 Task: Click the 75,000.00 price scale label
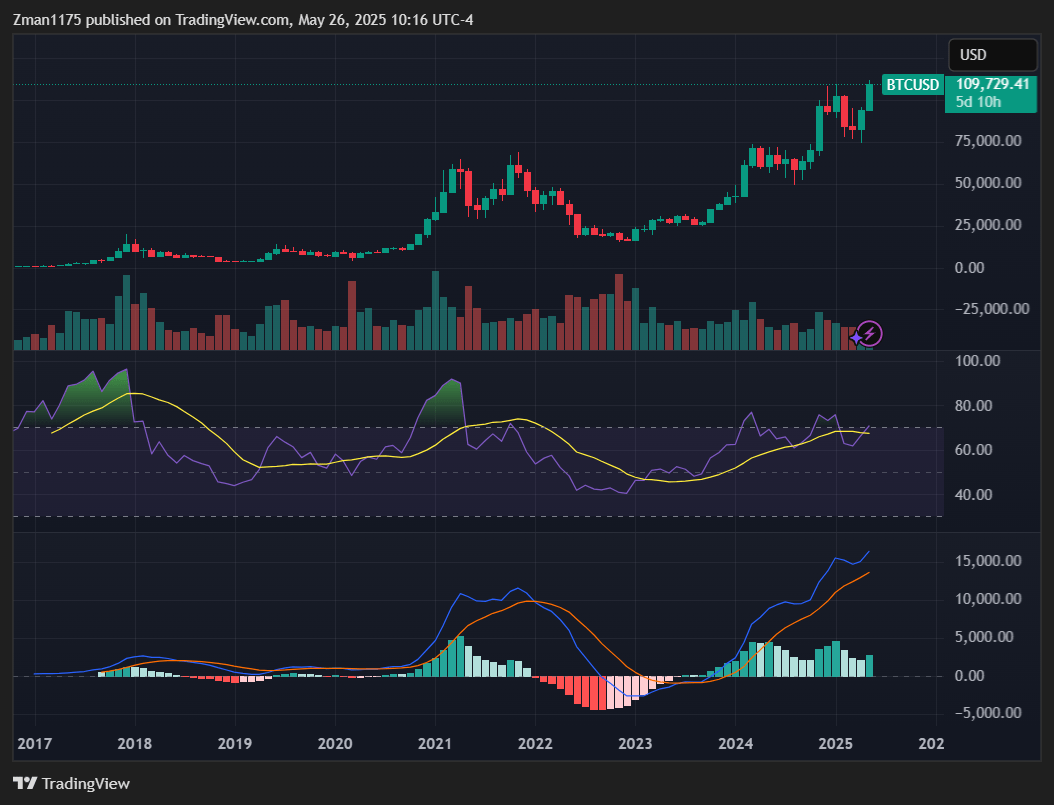pyautogui.click(x=988, y=140)
